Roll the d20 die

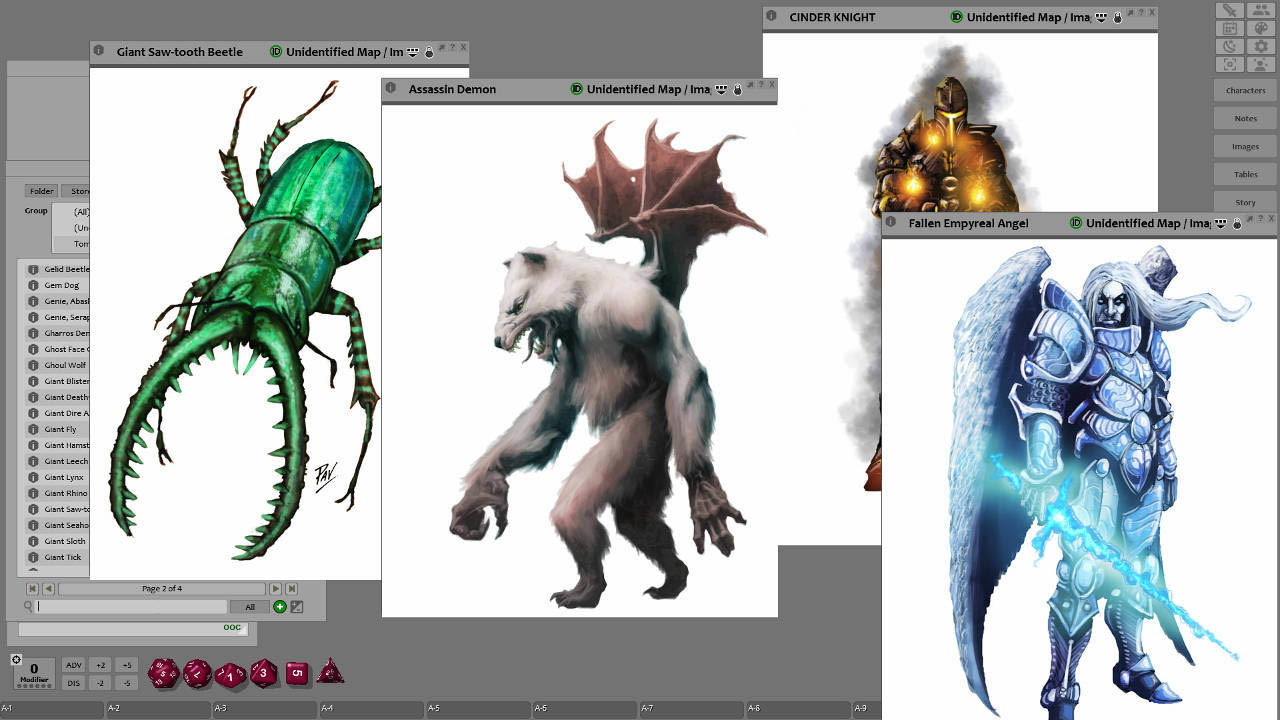click(163, 673)
